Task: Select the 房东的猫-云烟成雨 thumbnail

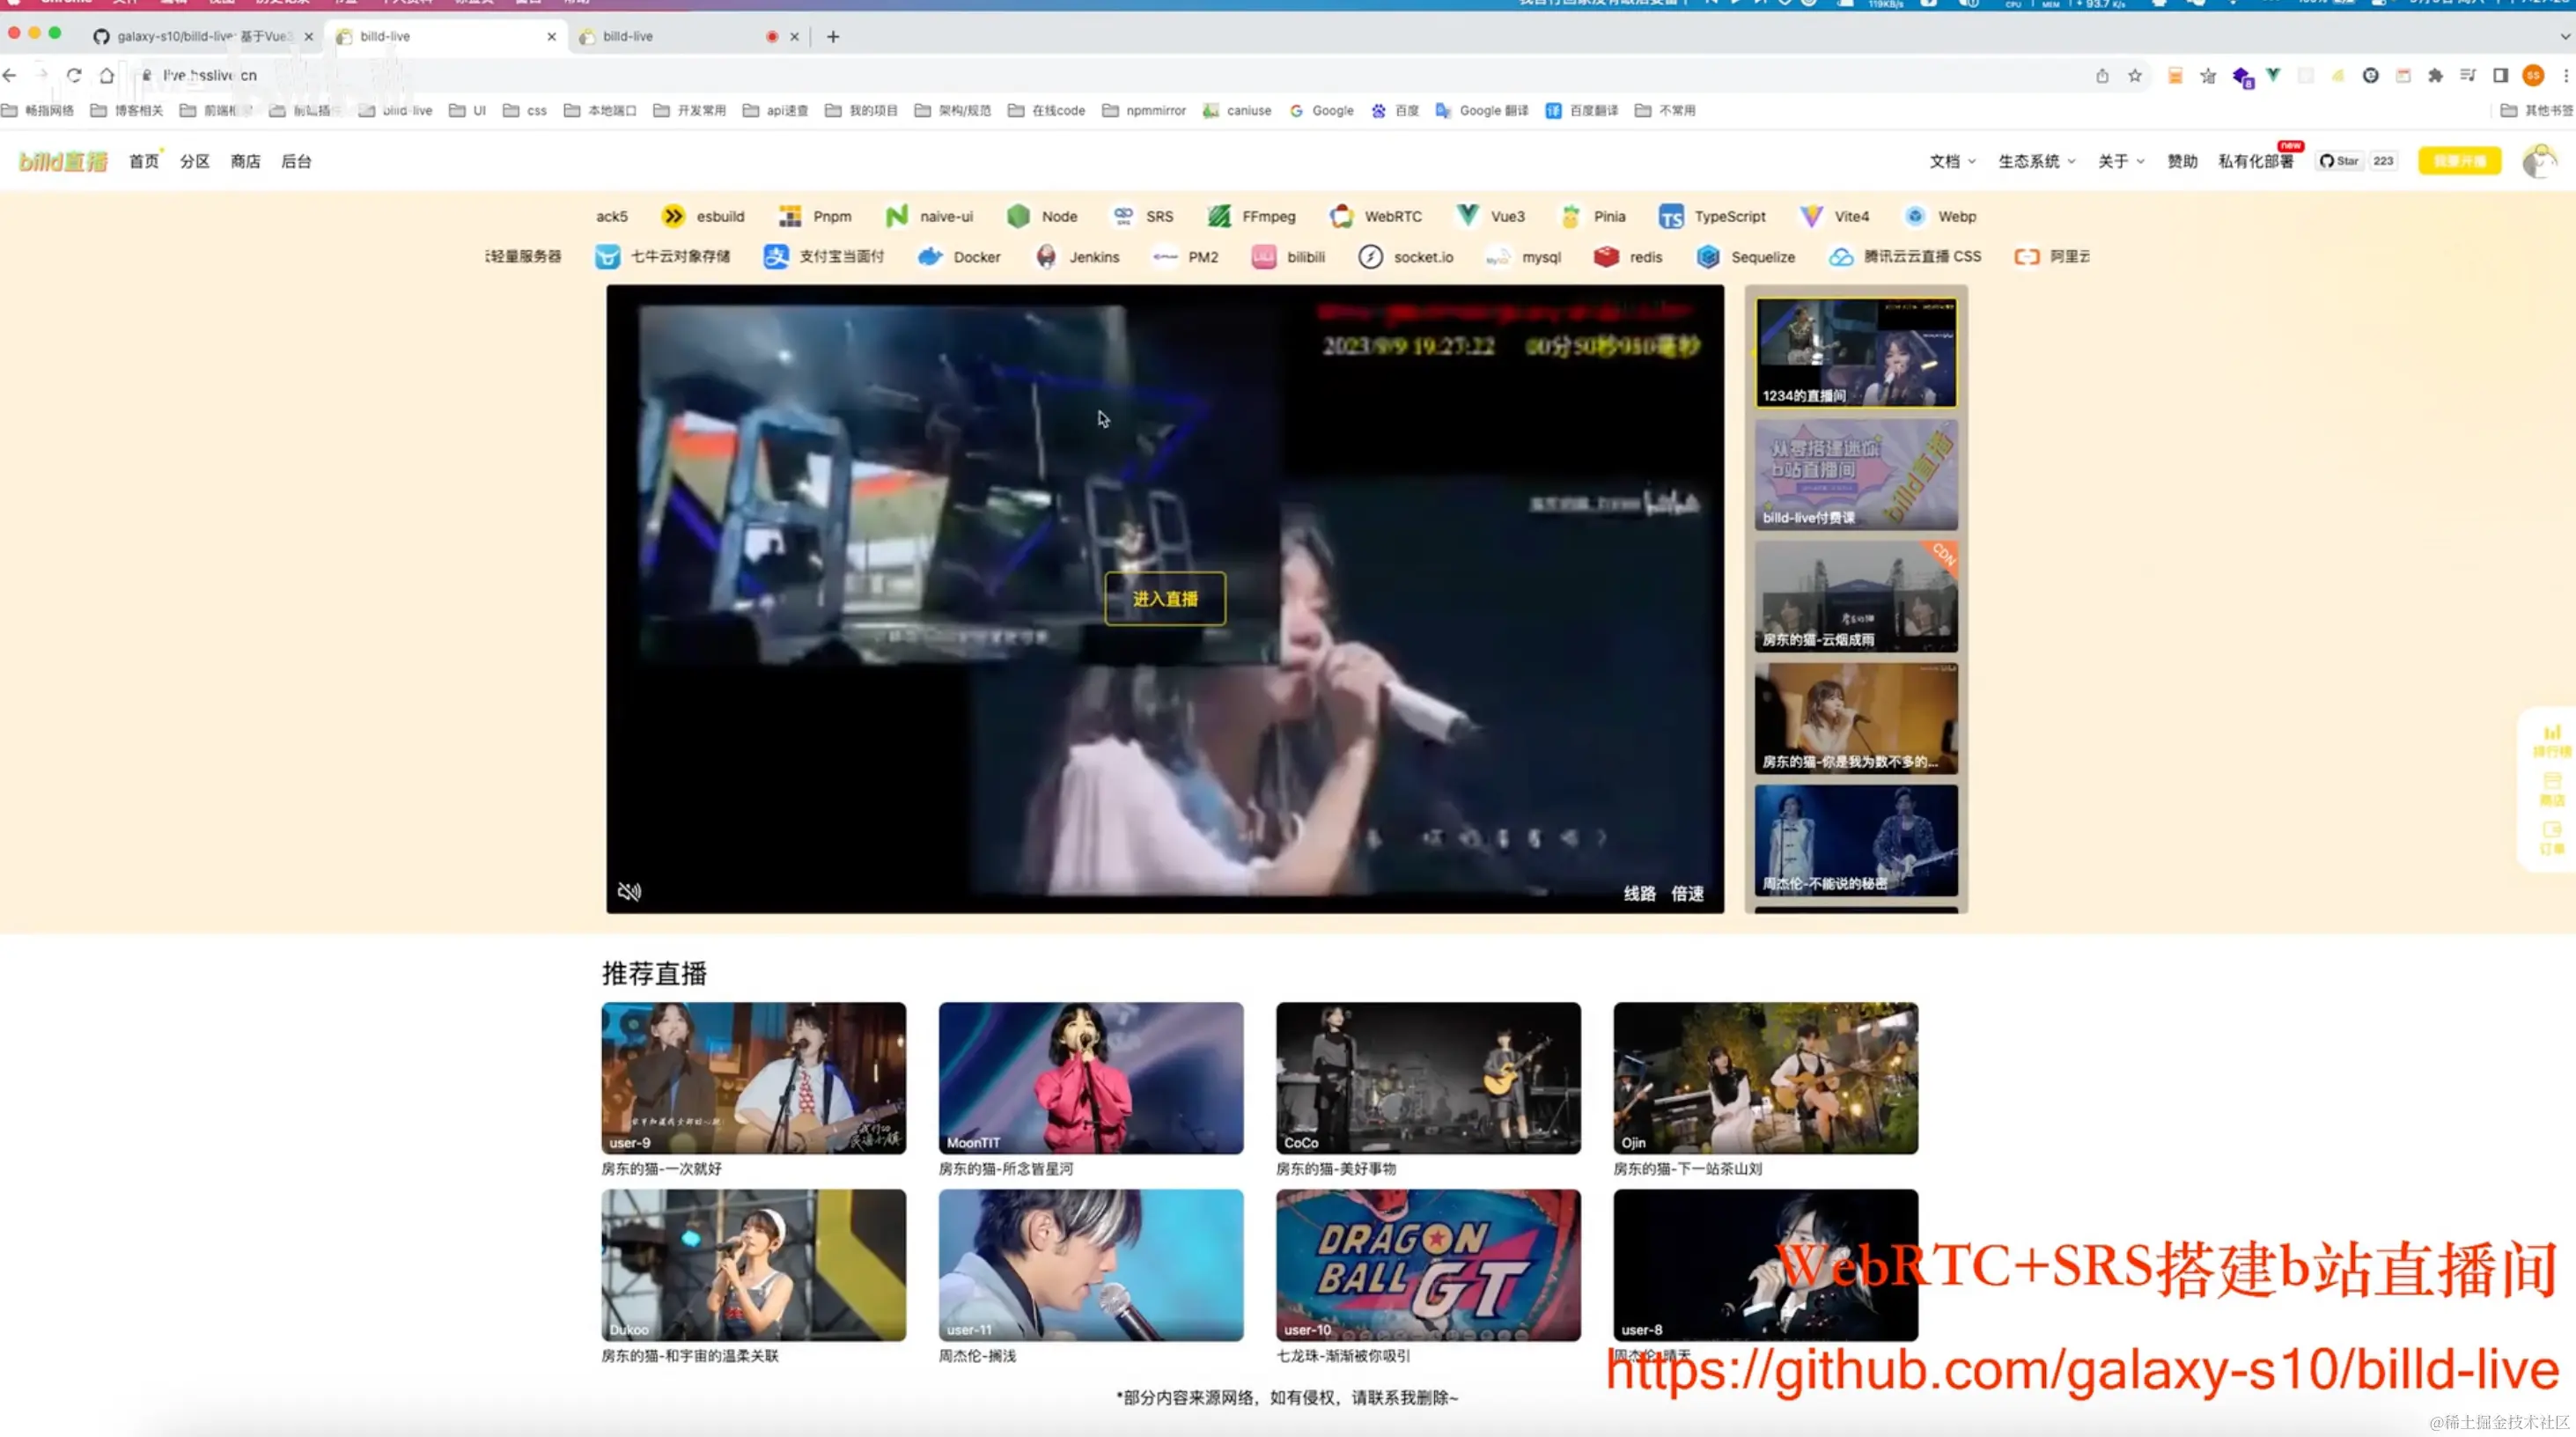Action: coord(1856,596)
